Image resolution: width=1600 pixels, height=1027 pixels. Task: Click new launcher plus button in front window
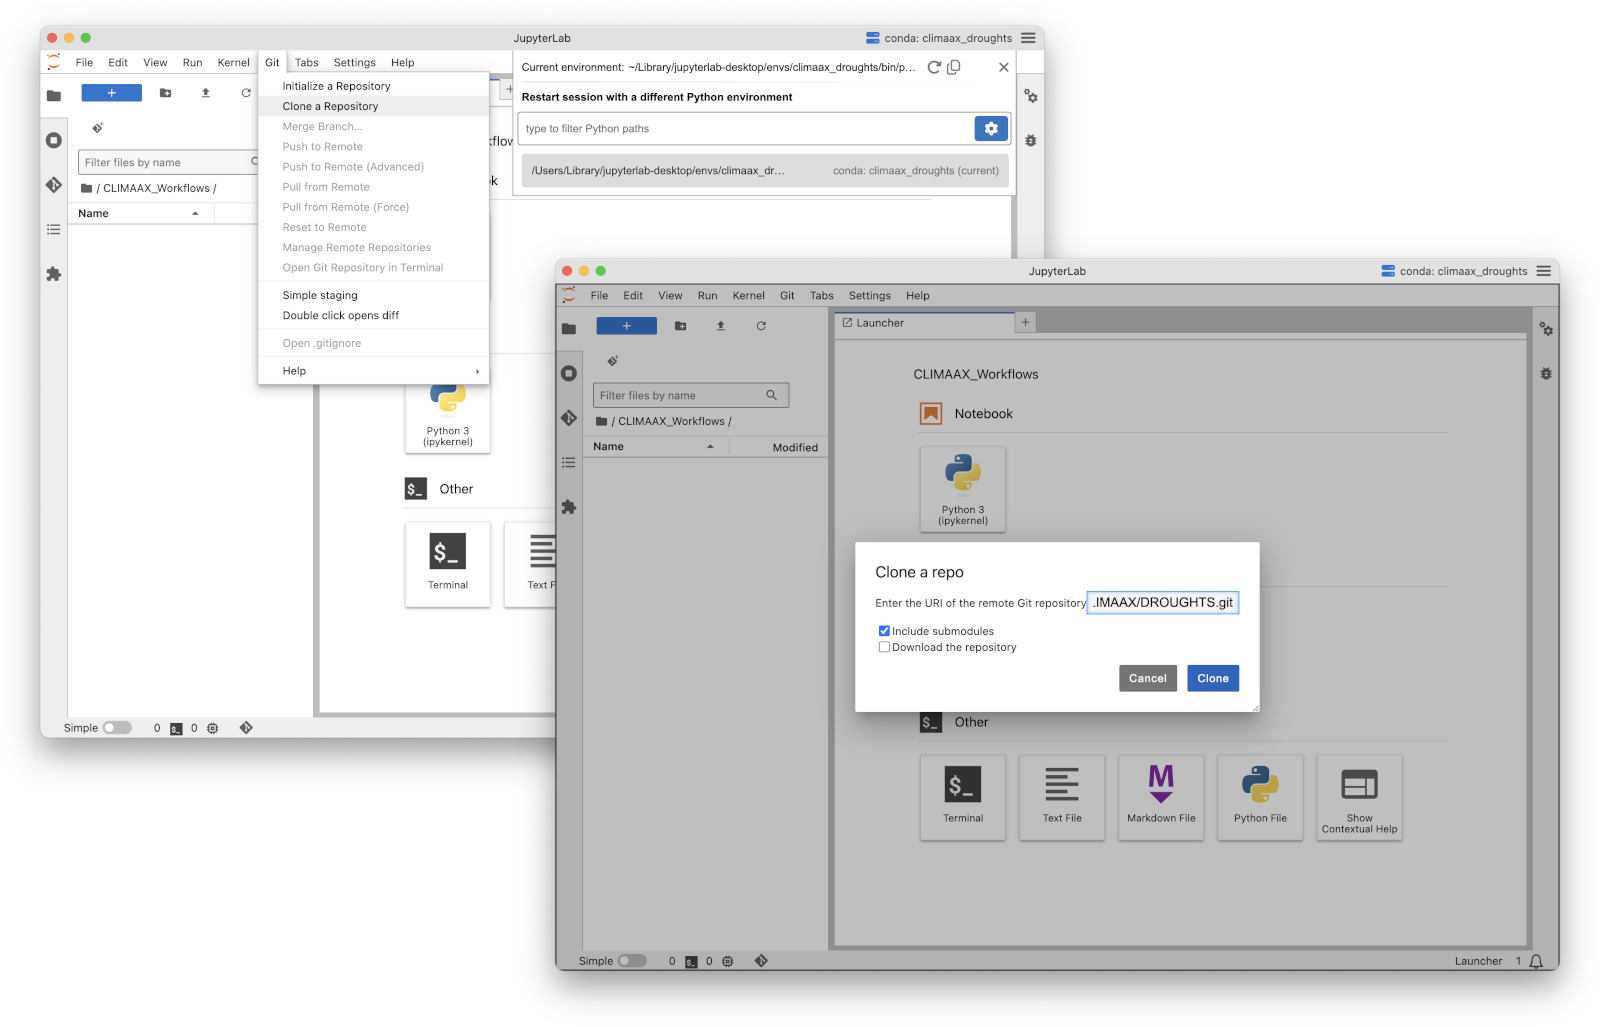626,326
